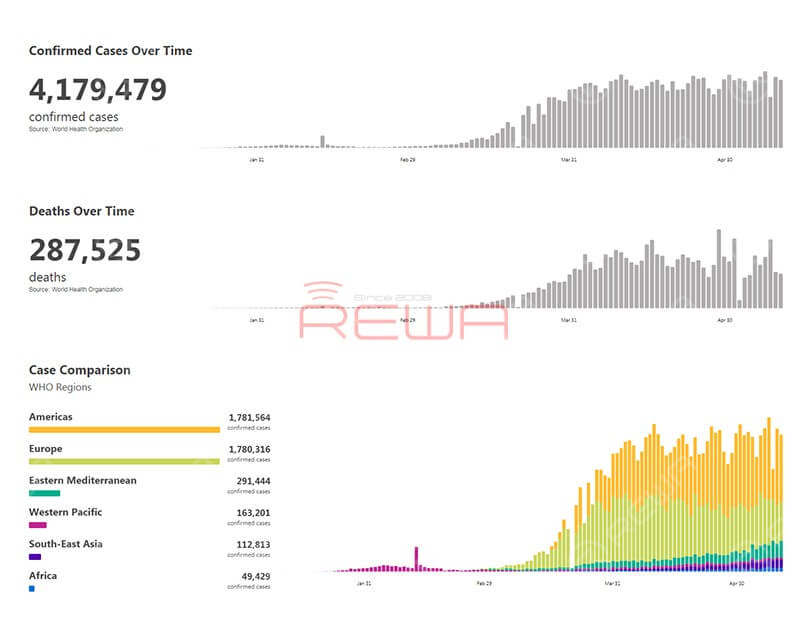Click the "WHO Regions" subtitle

pyautogui.click(x=60, y=387)
